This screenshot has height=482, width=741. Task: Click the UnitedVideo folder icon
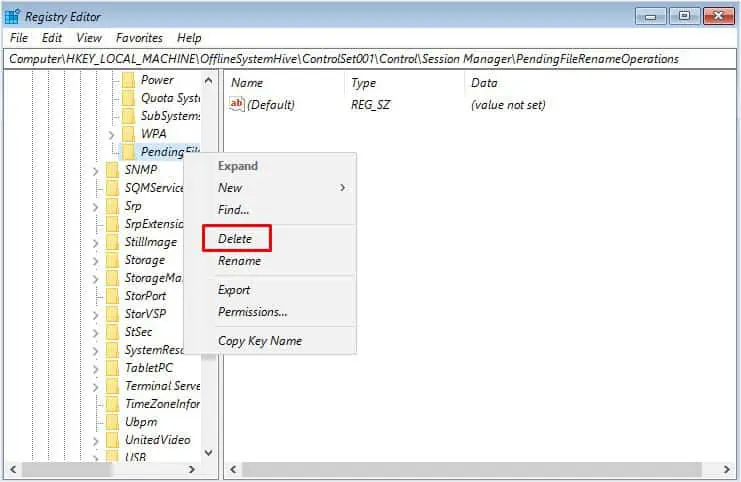[112, 440]
